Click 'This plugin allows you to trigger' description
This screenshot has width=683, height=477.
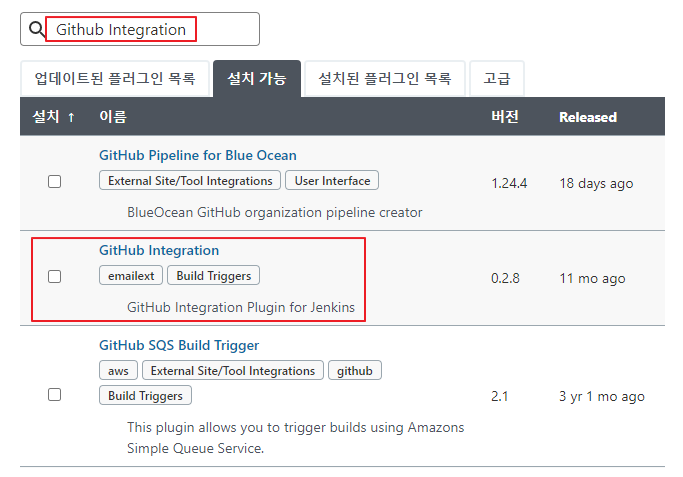pyautogui.click(x=296, y=438)
